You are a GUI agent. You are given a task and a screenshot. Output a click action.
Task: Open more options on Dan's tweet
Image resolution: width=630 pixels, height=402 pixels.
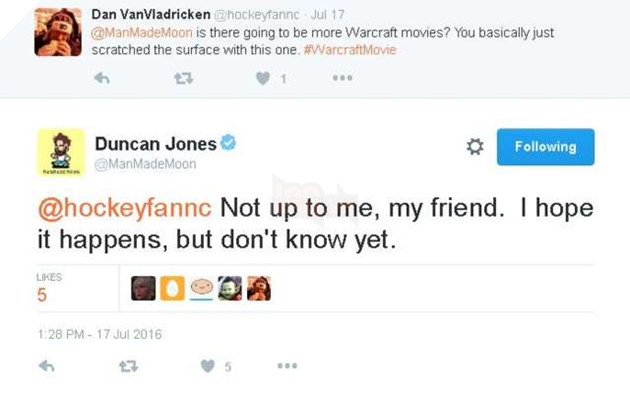343,77
